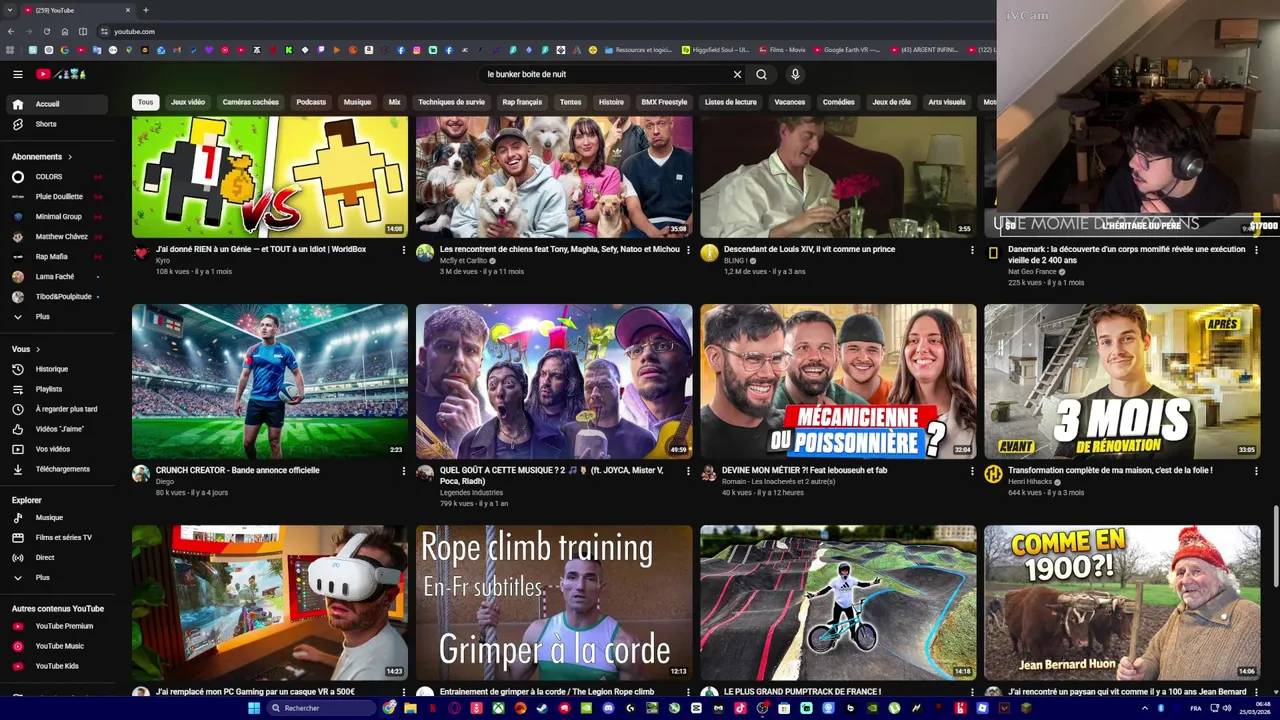This screenshot has width=1280, height=720.
Task: Open the video title 'Transformation complète de ma maison'
Action: coord(1110,470)
